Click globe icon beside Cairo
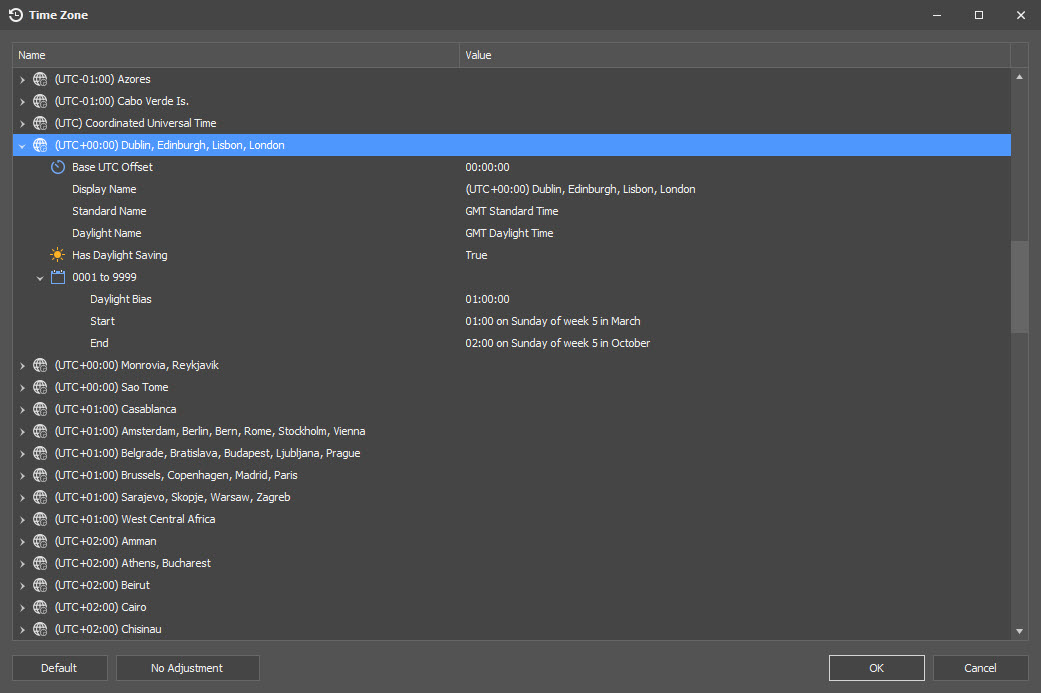The image size is (1041, 693). pos(40,607)
